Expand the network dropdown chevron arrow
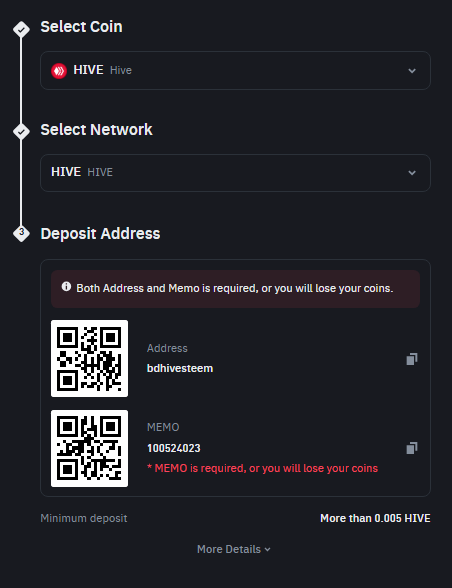Screen dimensions: 452x588 [412, 173]
